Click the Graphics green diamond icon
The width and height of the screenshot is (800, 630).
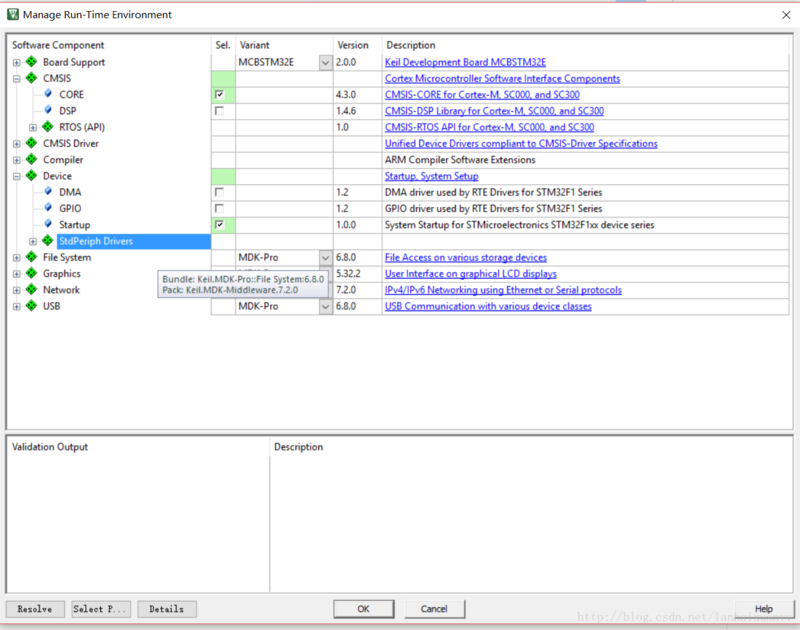pos(32,273)
